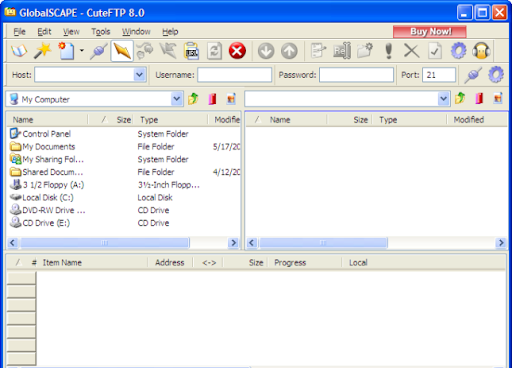Expand the My Computer location dropdown
This screenshot has width=512, height=368.
click(x=176, y=99)
